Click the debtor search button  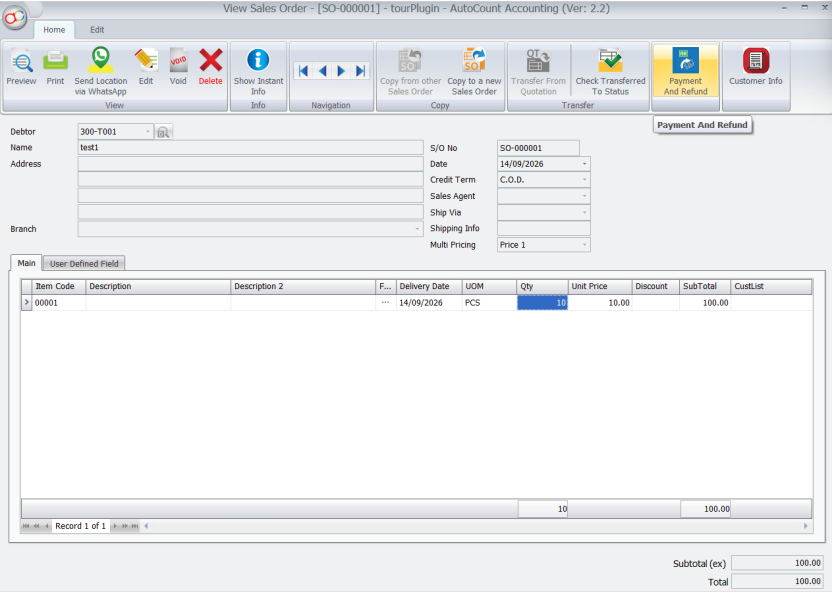[x=163, y=132]
